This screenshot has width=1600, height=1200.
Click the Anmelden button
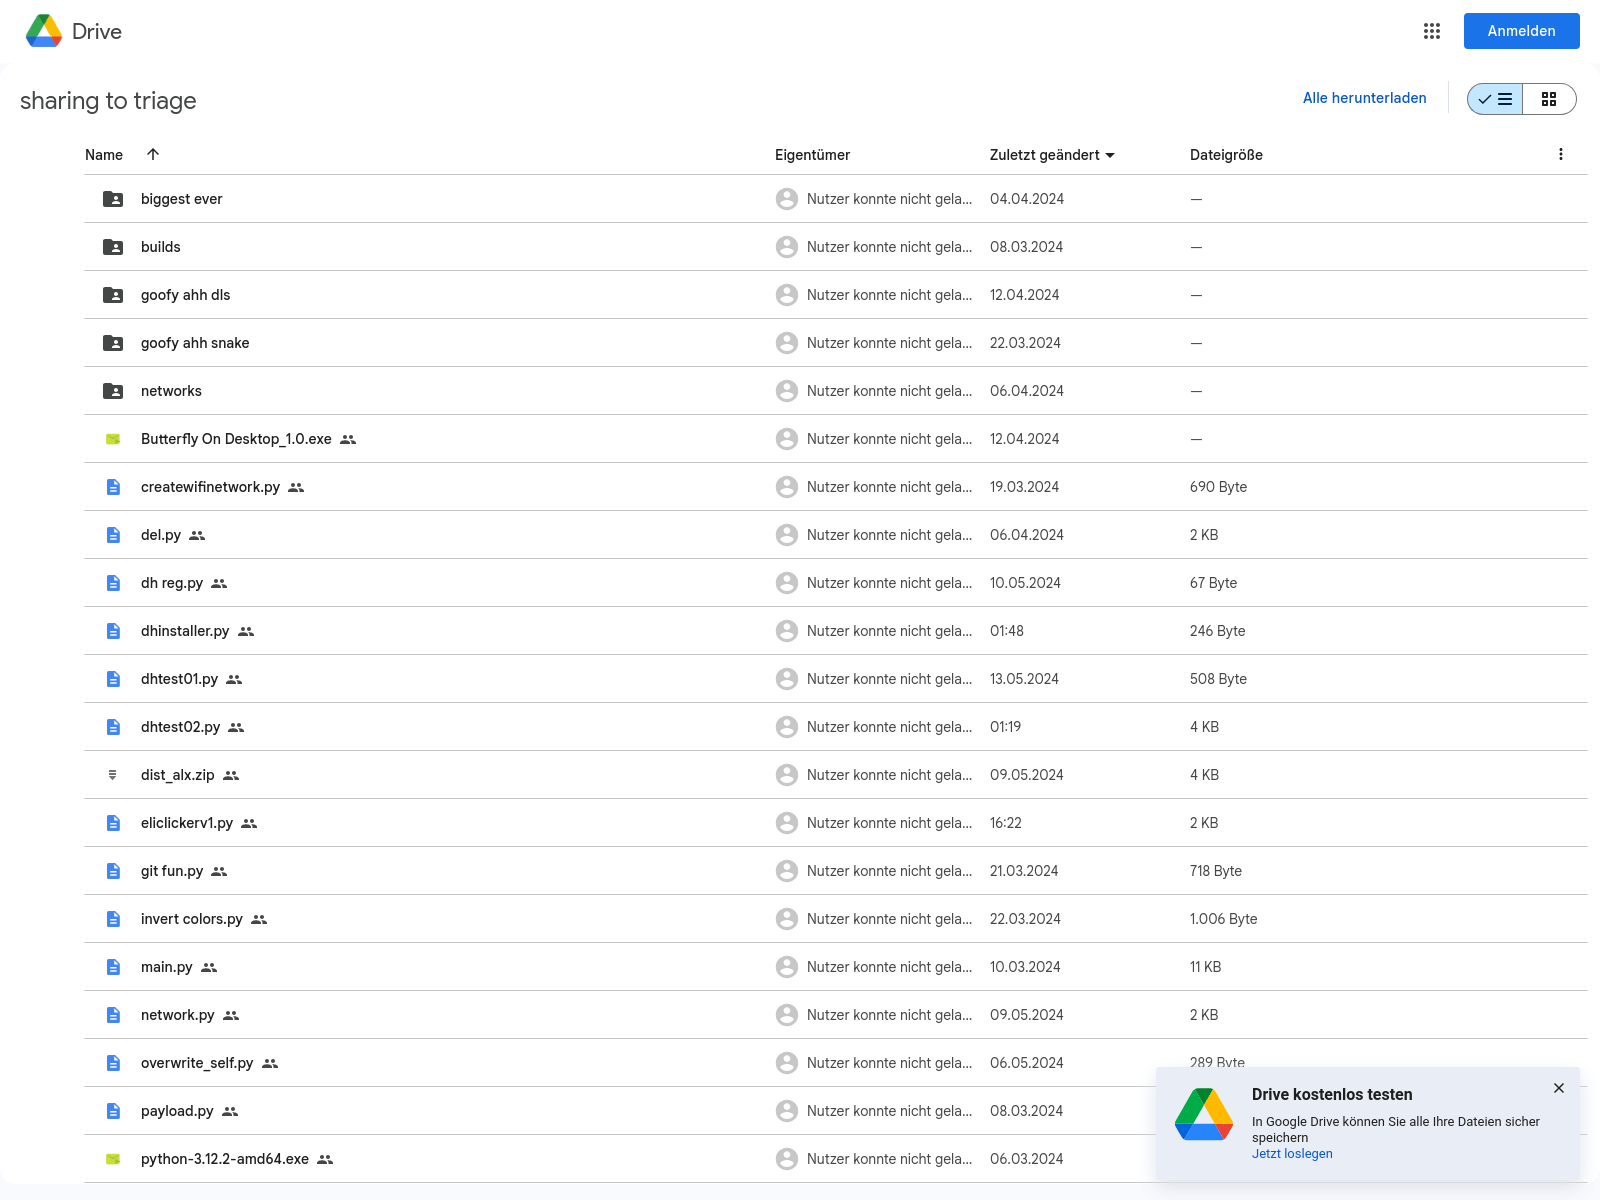click(1521, 31)
